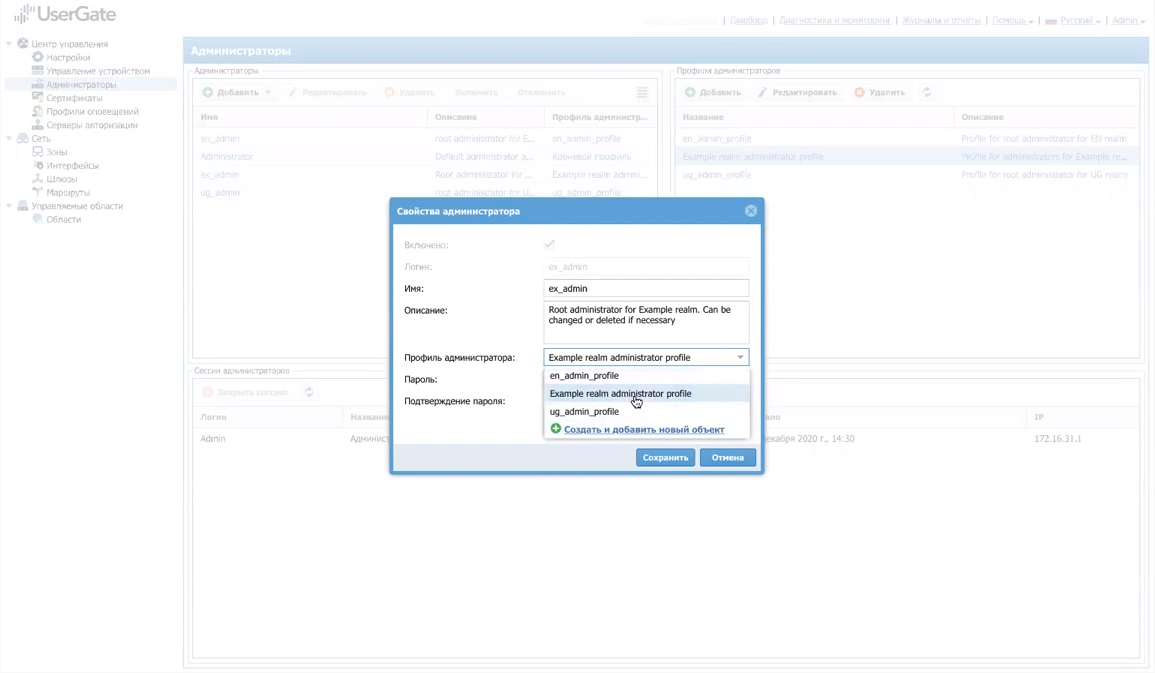Click the Имя input field
Viewport: 1155px width, 673px height.
[x=646, y=289]
